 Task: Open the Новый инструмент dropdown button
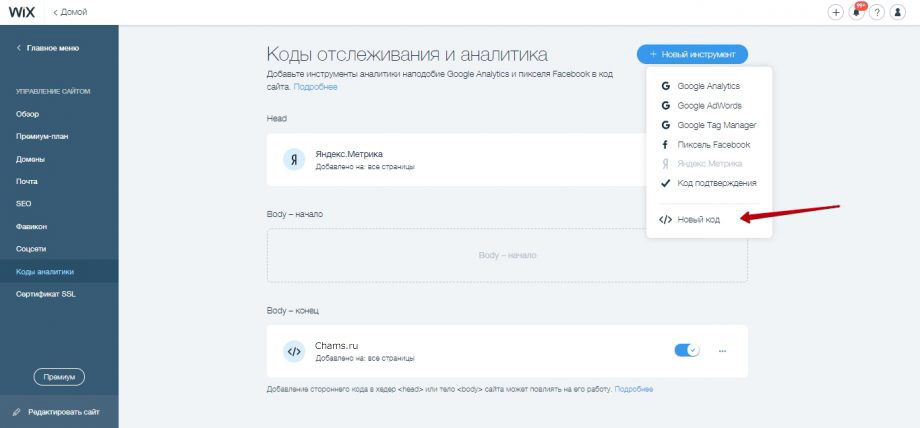[692, 54]
